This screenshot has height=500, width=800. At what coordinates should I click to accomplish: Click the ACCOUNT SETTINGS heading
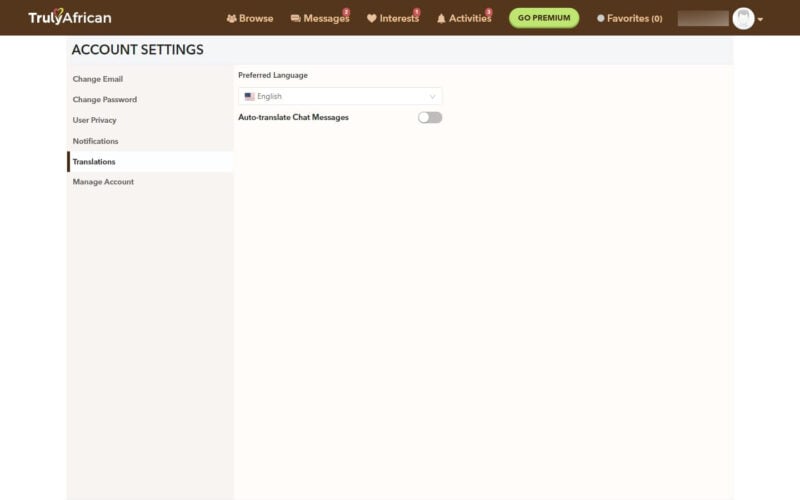pos(138,49)
